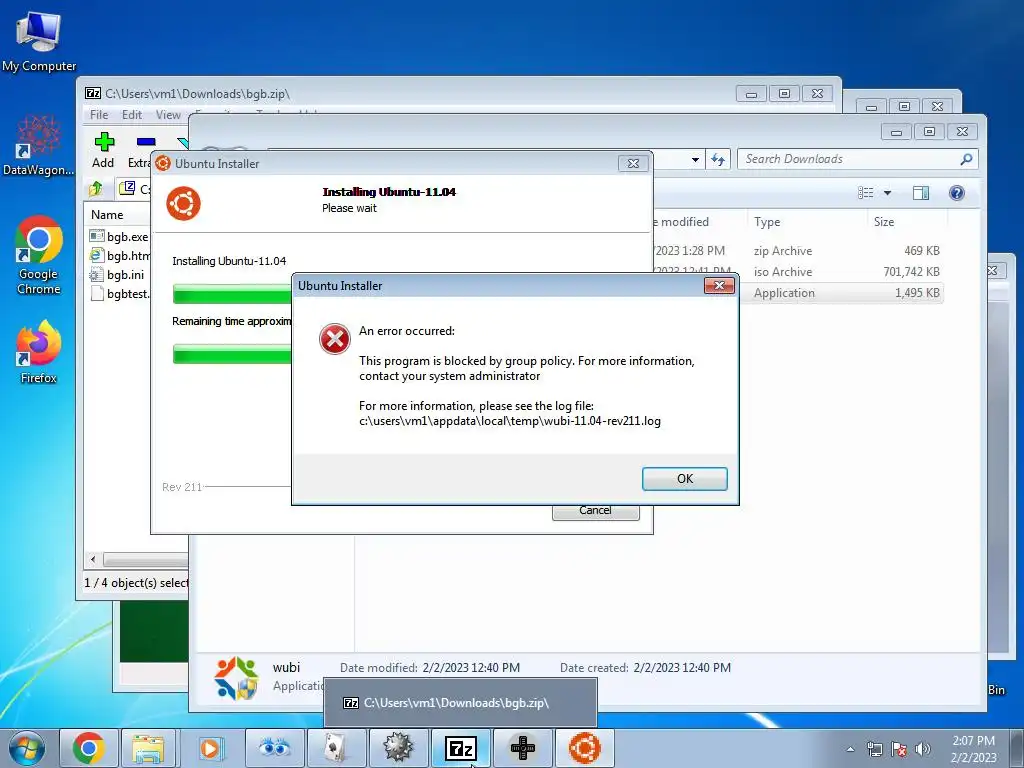This screenshot has height=768, width=1024.
Task: Show hidden tray icons arrow
Action: (x=850, y=749)
